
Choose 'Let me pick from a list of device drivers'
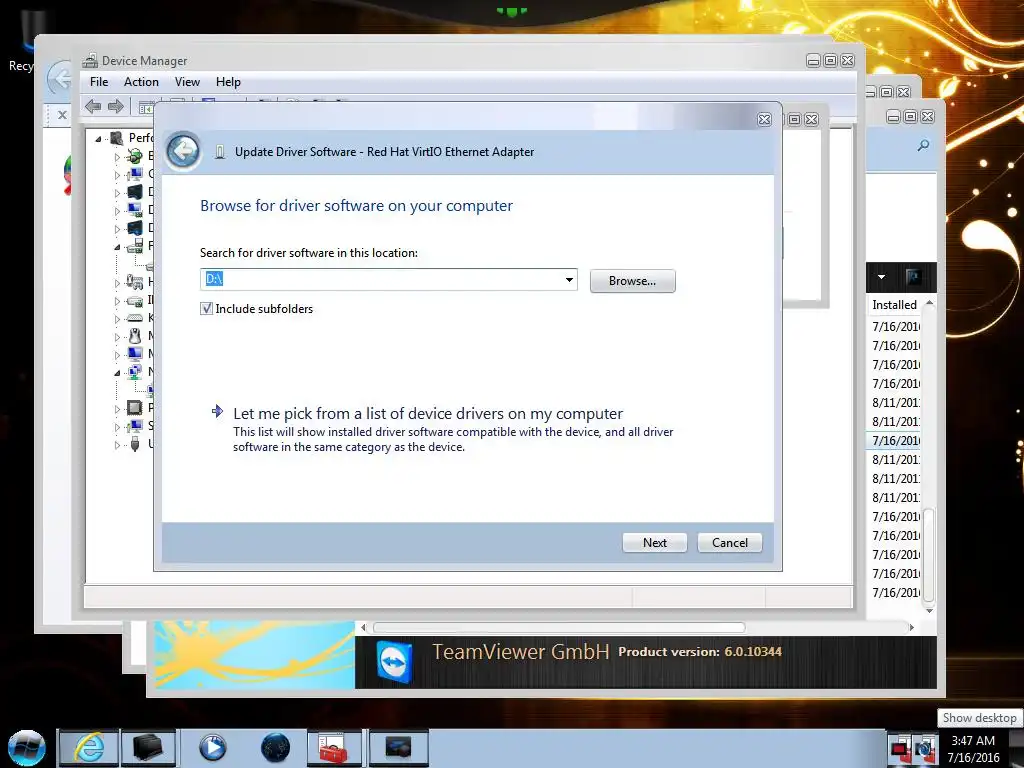coord(428,413)
